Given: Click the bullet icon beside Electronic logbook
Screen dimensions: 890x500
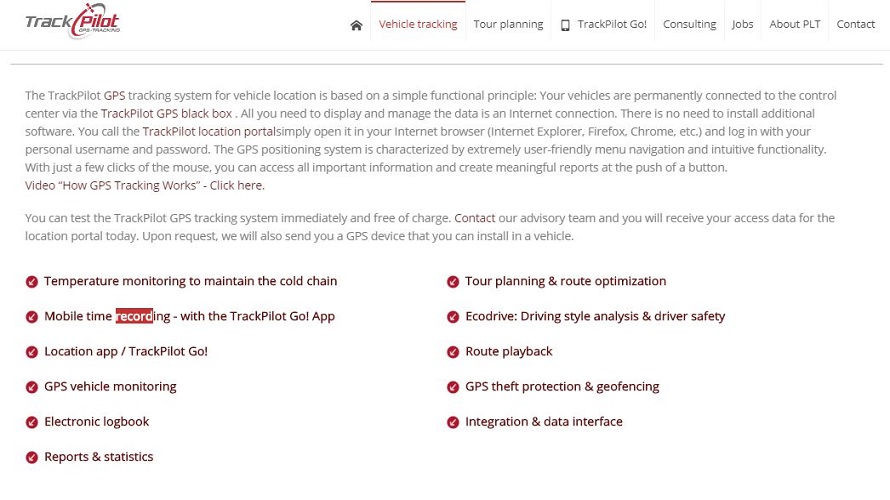Looking at the screenshot, I should pos(32,422).
